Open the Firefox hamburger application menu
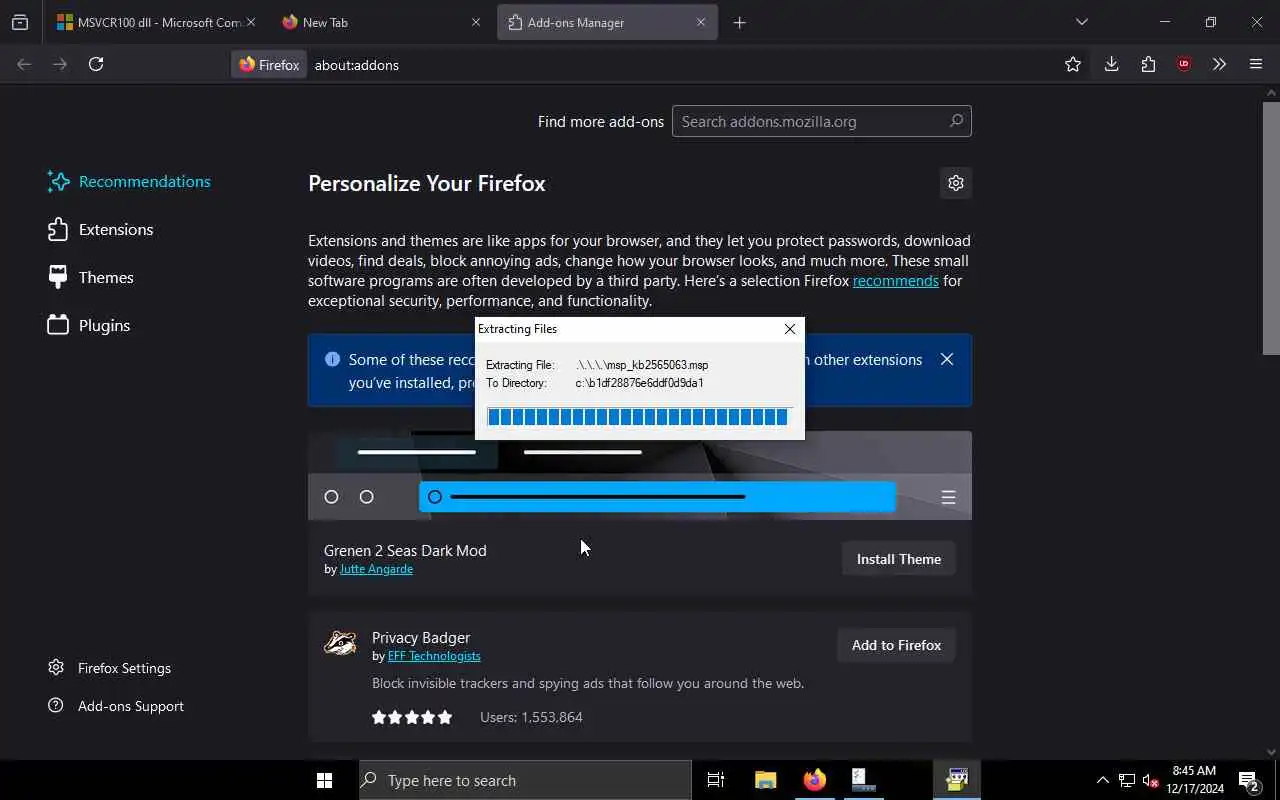 click(1256, 64)
